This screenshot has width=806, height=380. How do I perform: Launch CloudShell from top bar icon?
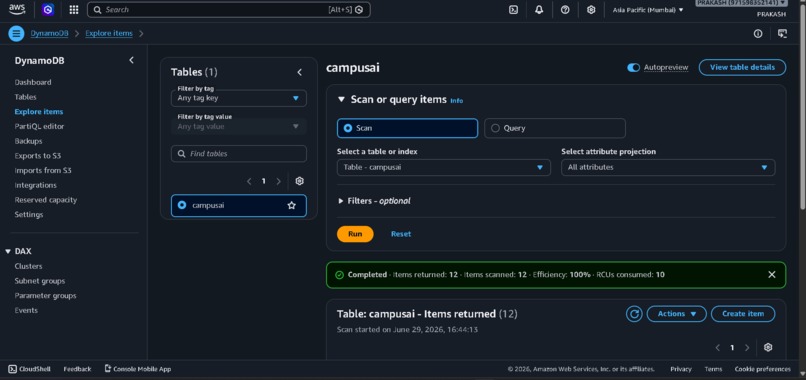[x=513, y=9]
